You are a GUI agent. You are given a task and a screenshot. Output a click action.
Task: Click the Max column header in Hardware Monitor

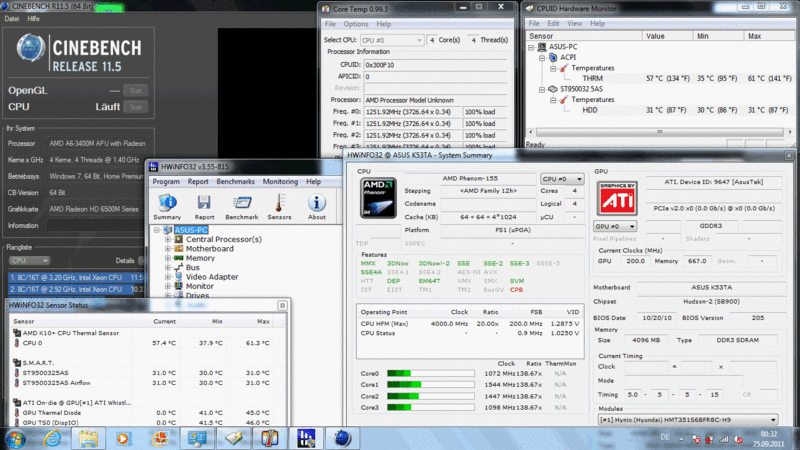tap(769, 36)
